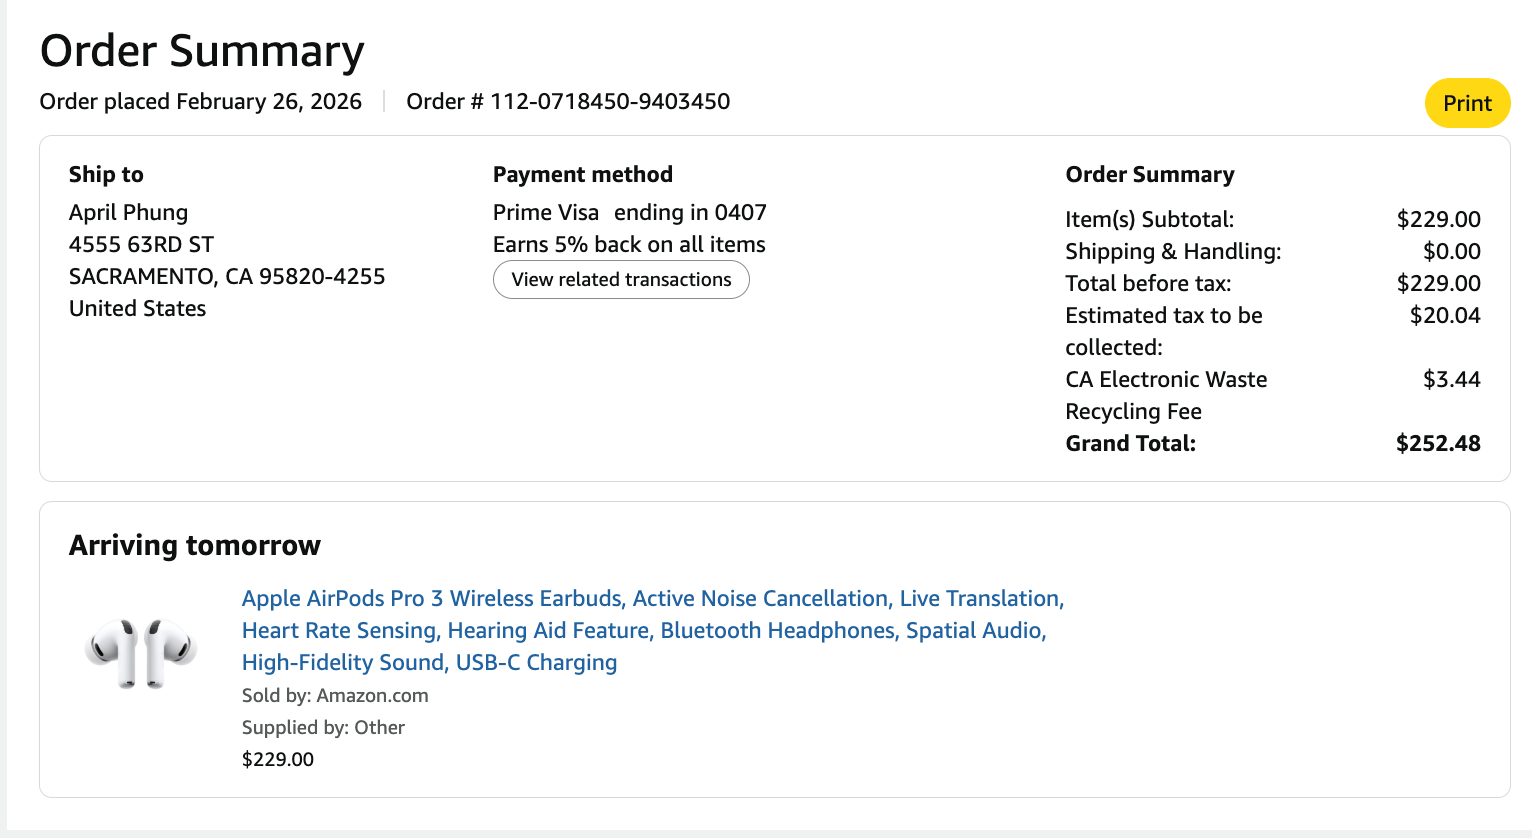Click the Earns 5% back on all items text
Viewport: 1532px width, 838px height.
[629, 245]
